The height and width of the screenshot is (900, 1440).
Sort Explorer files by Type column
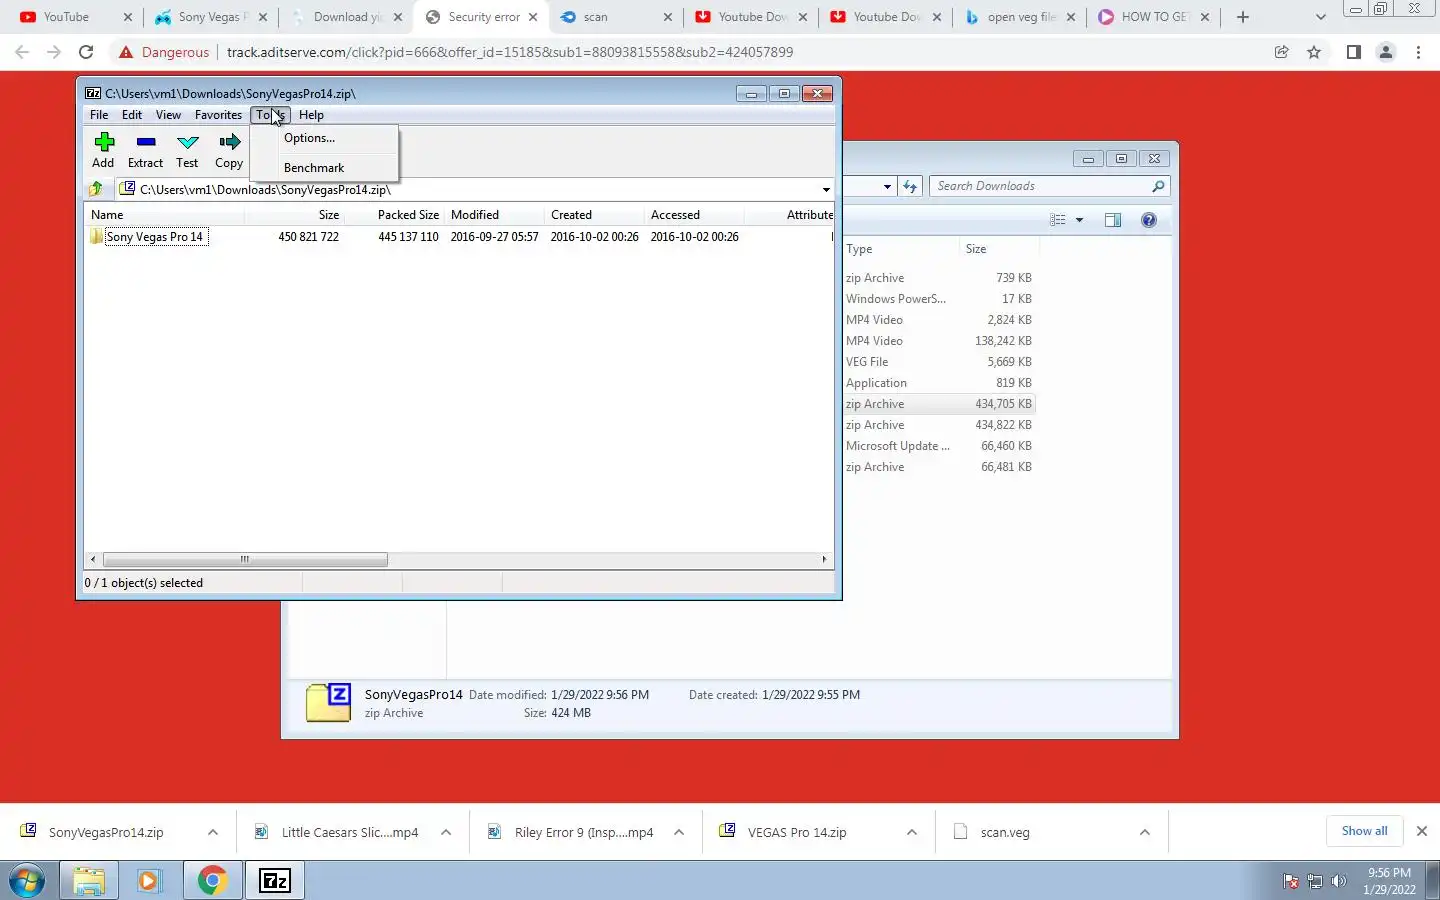click(900, 249)
